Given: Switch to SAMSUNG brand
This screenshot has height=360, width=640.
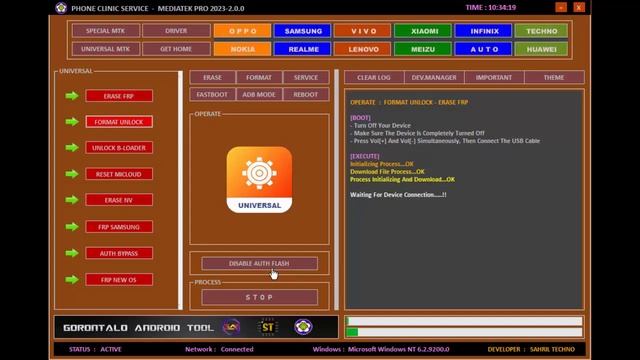Looking at the screenshot, I should [x=303, y=31].
